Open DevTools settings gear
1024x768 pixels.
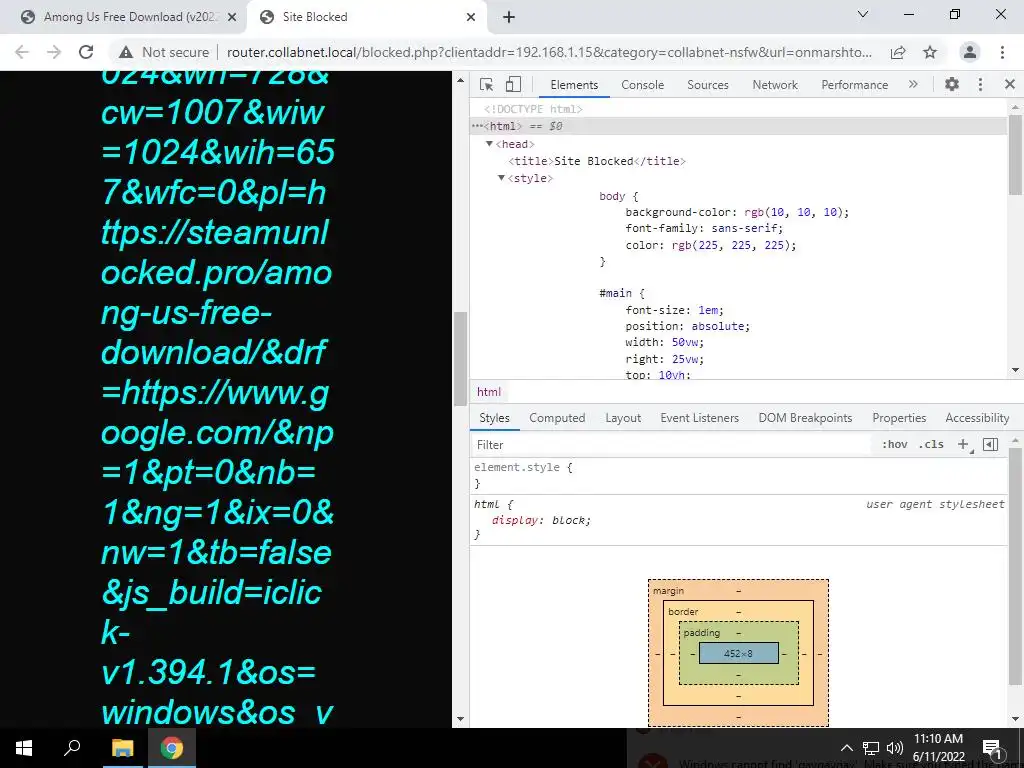tap(952, 84)
